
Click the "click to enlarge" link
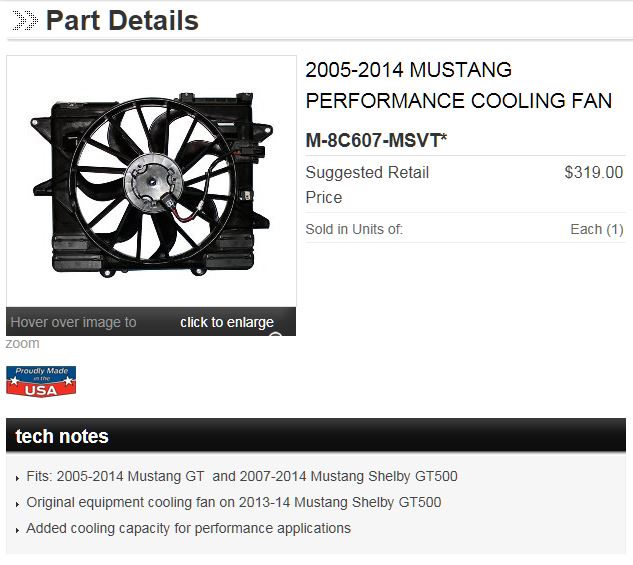point(226,322)
